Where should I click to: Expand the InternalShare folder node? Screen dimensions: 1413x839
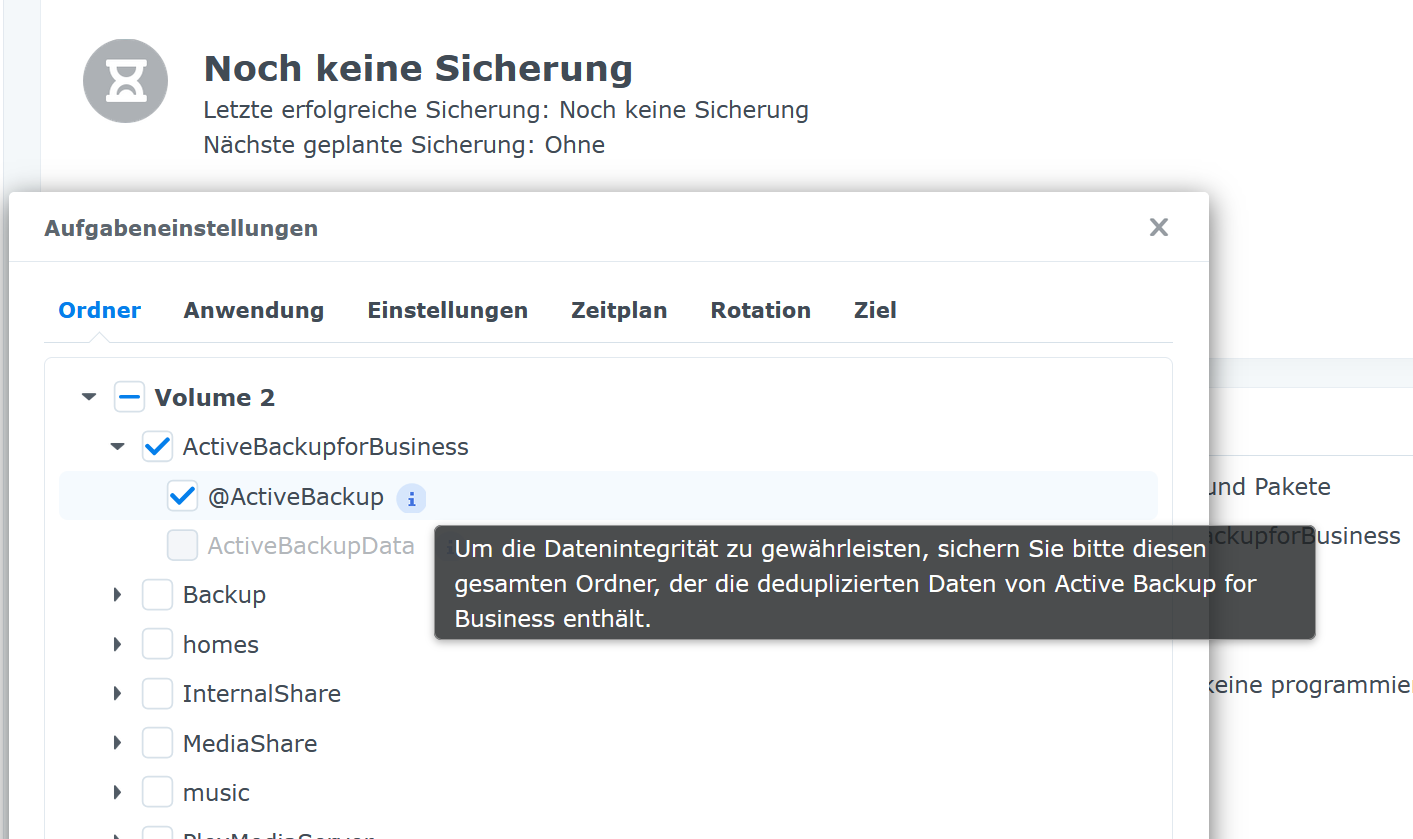pos(117,692)
